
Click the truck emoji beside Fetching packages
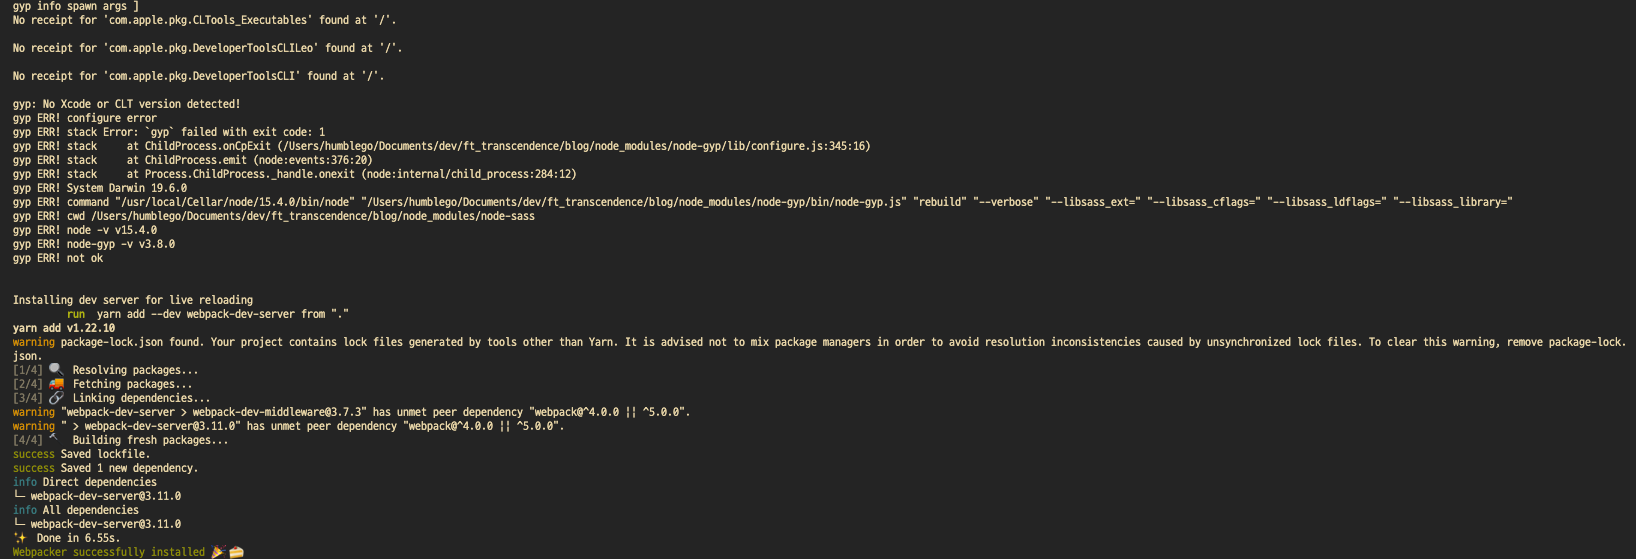click(56, 384)
